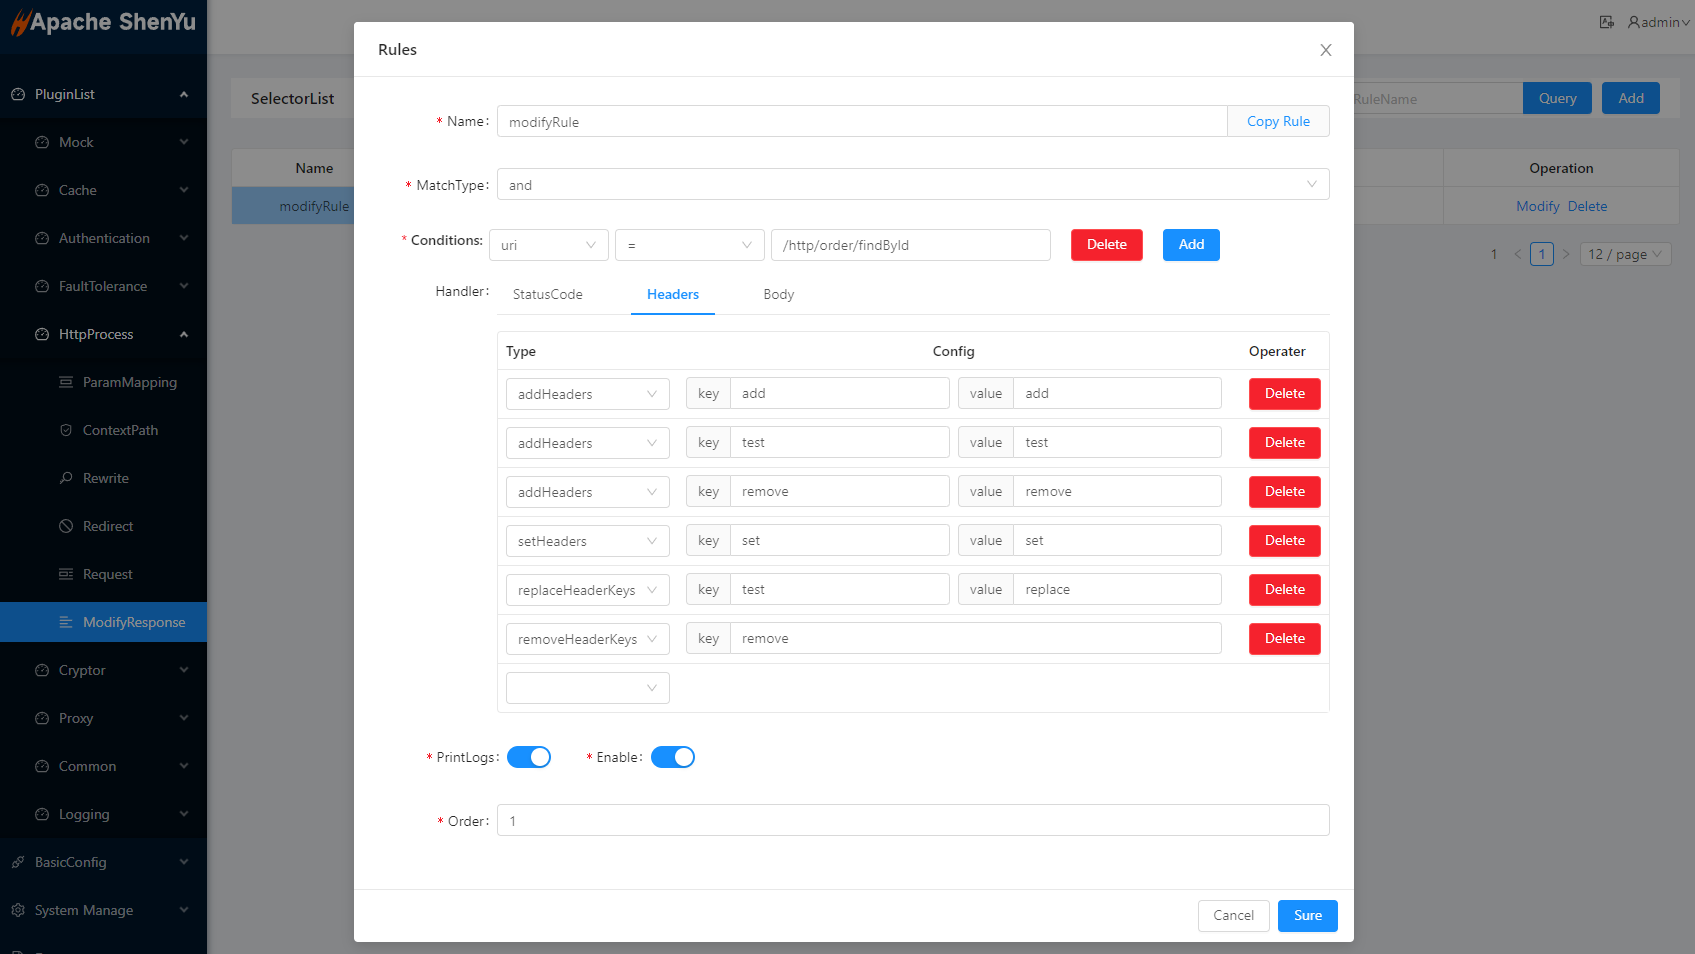Click the ModifyResponse menu icon
1695x954 pixels.
click(x=66, y=622)
